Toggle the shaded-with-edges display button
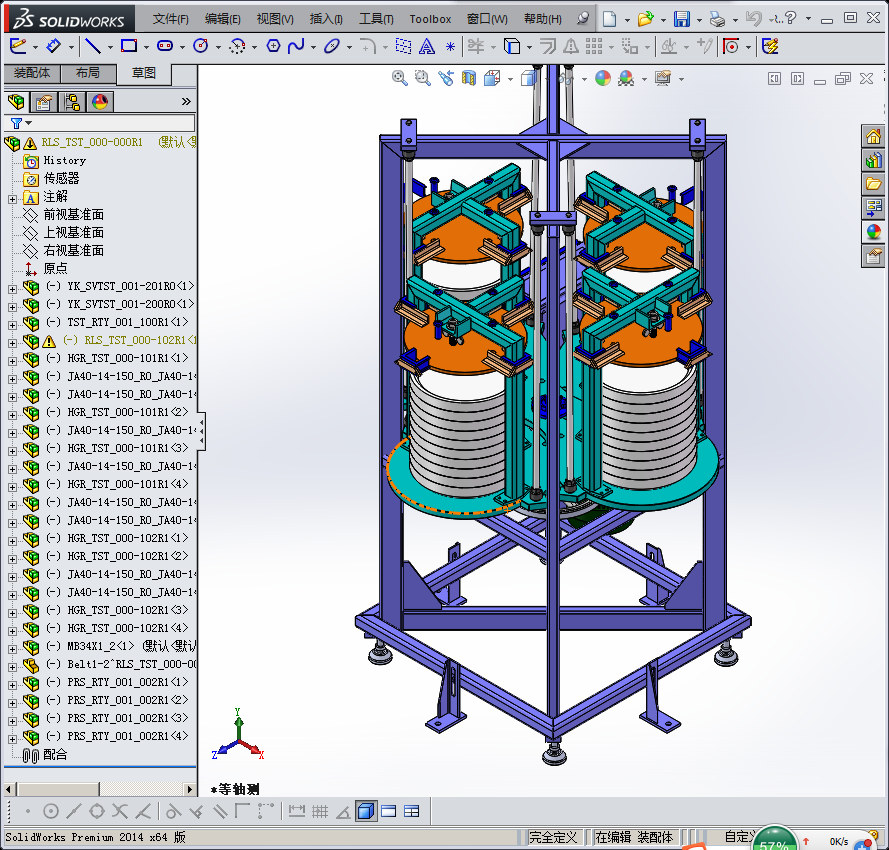 366,811
